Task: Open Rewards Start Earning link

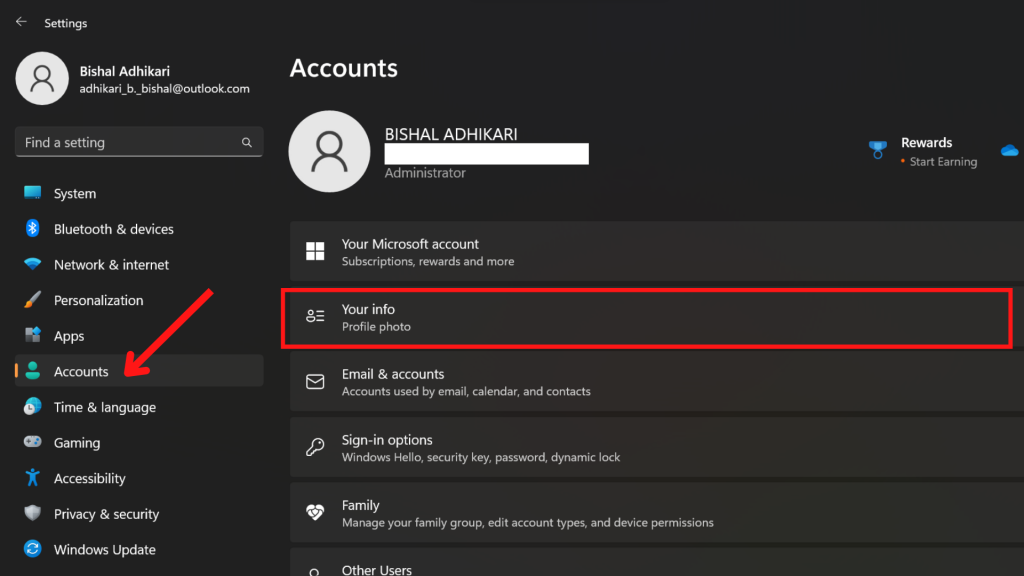Action: point(943,161)
